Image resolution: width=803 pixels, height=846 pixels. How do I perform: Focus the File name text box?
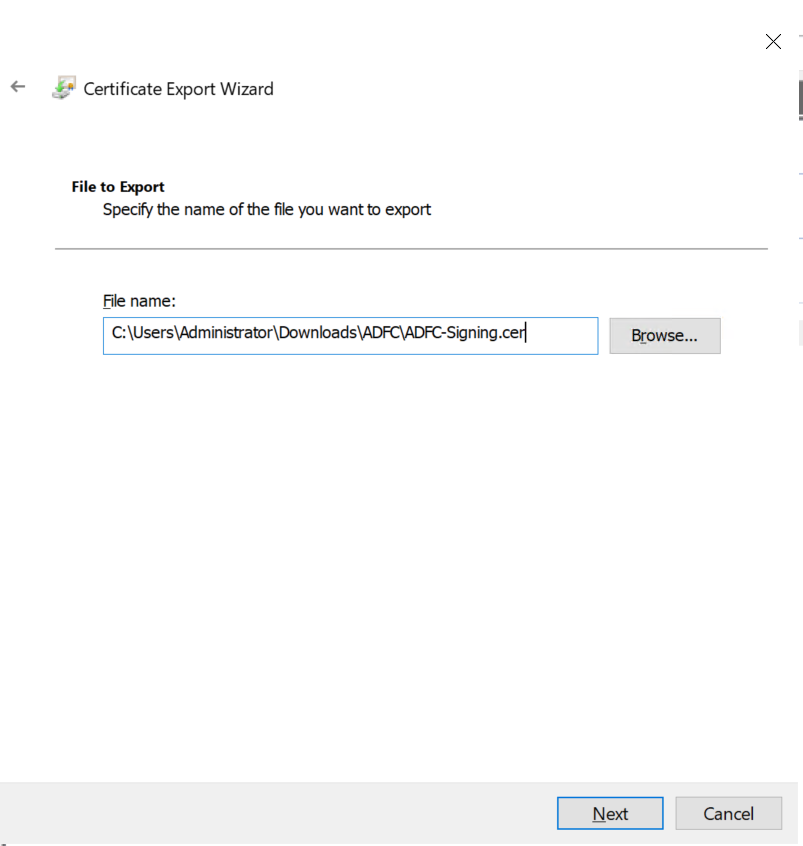click(350, 336)
